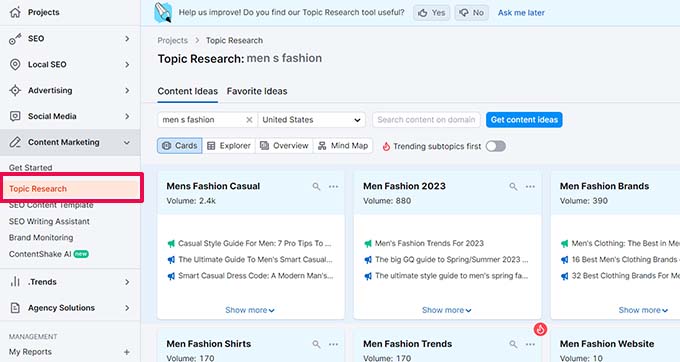
Task: Click the trending fire badge on Men Fashion Trends
Action: point(540,329)
